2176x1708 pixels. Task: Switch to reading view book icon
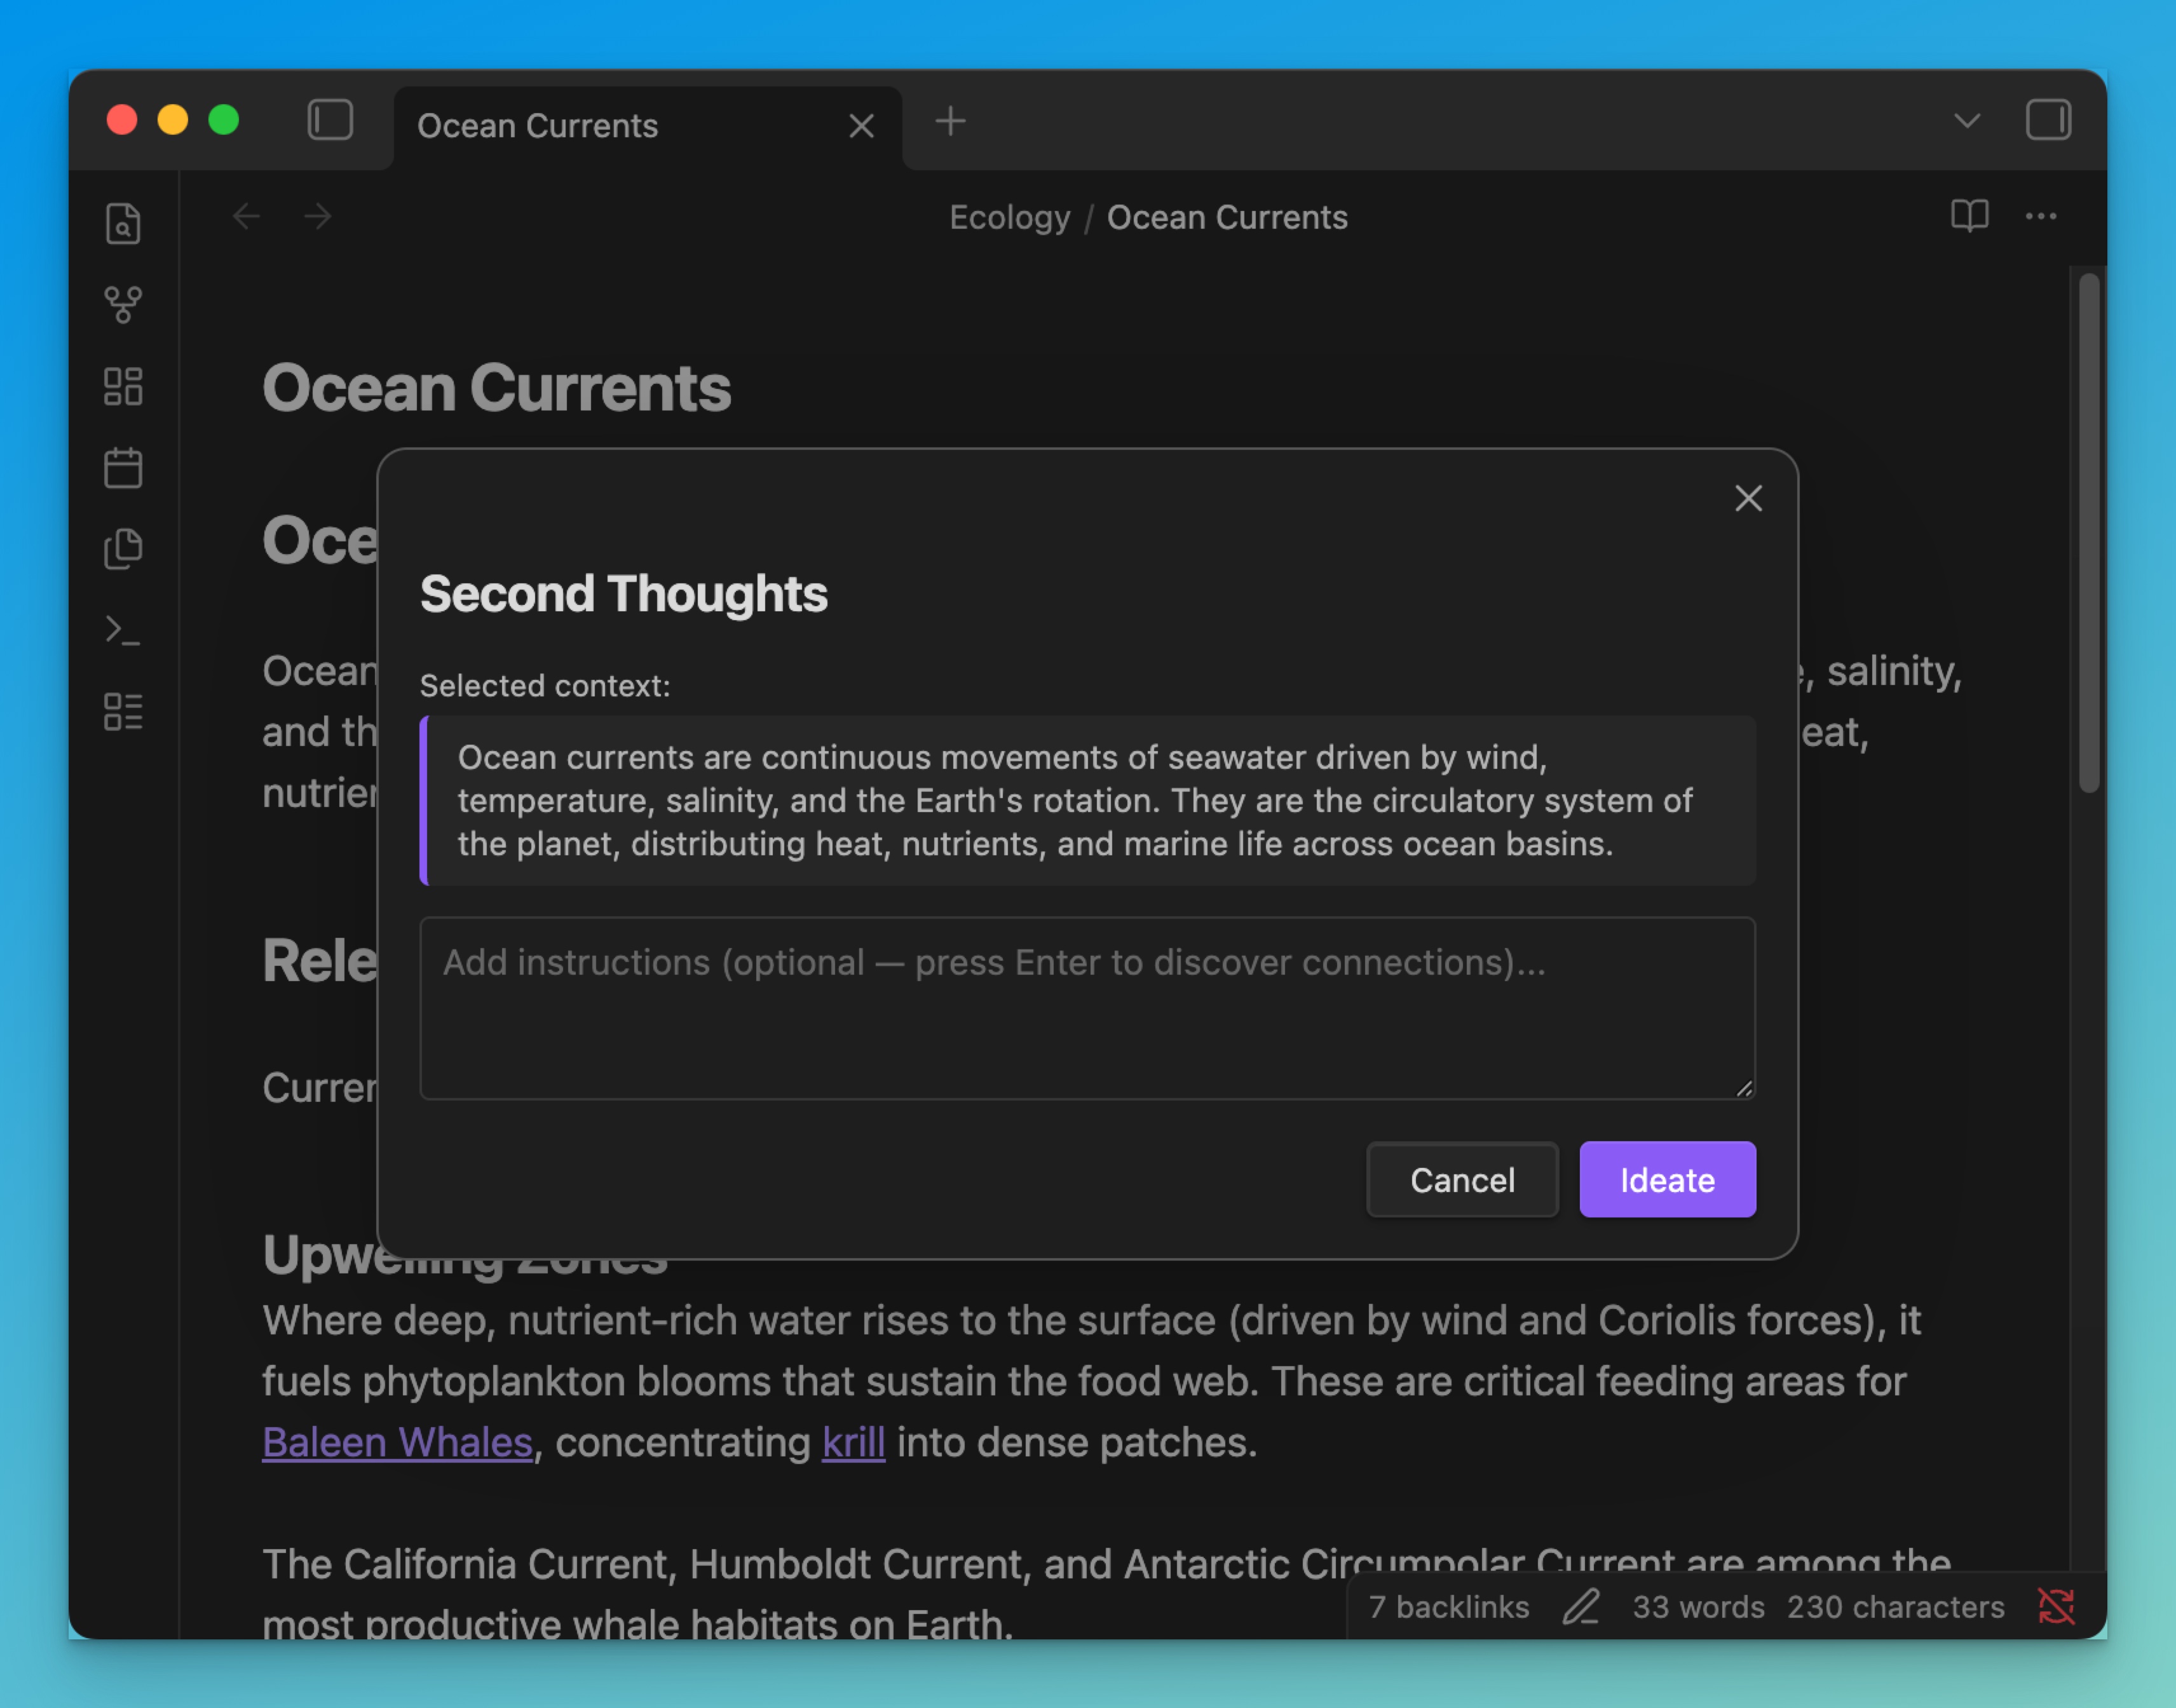click(1969, 216)
